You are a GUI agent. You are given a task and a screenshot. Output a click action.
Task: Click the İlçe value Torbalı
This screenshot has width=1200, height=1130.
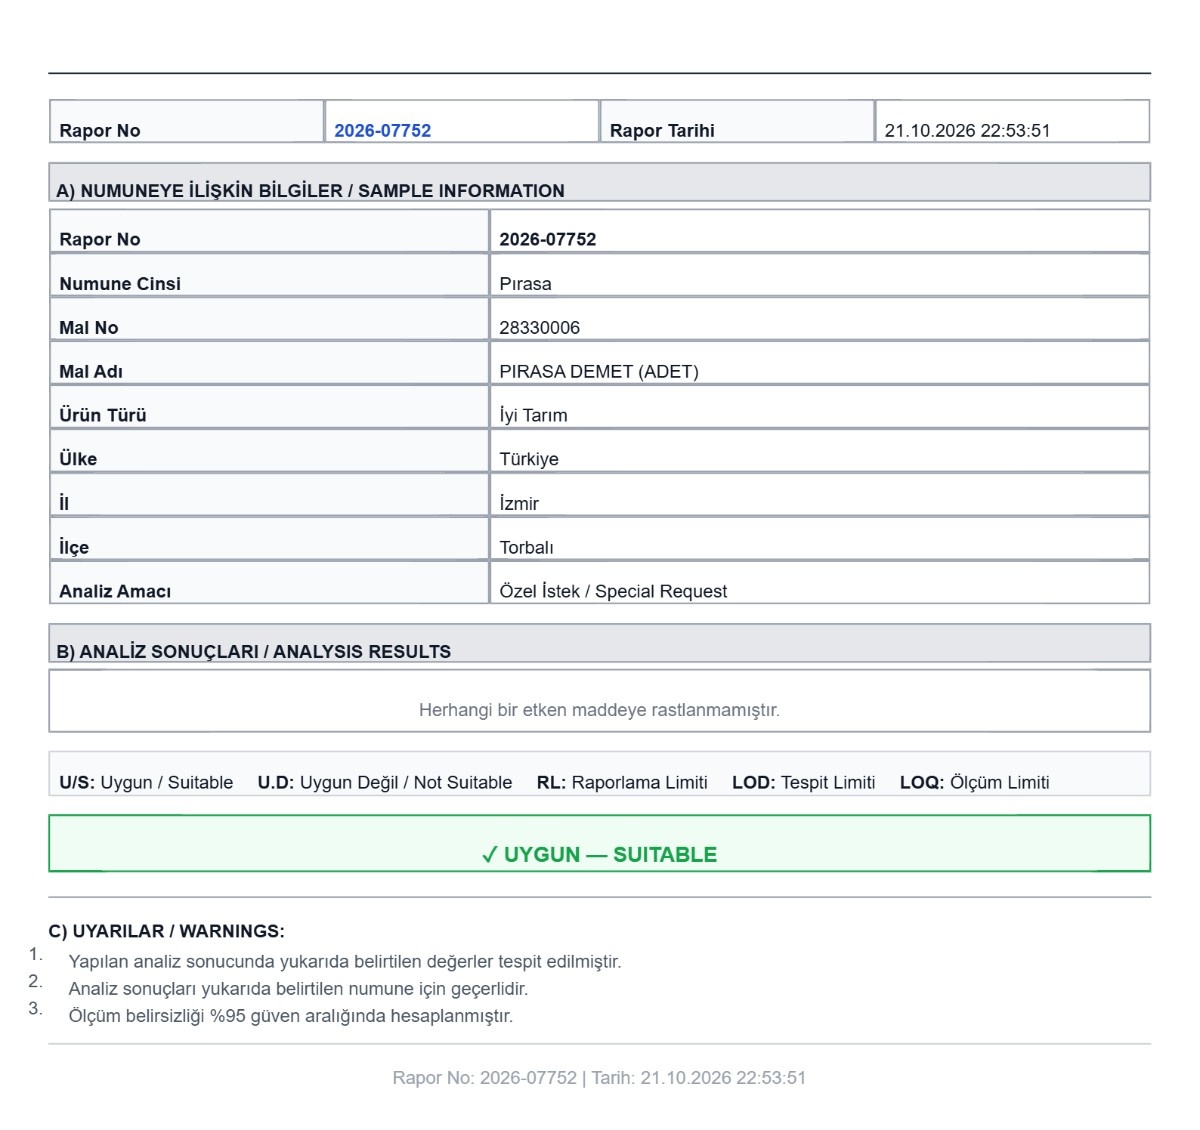coord(526,547)
